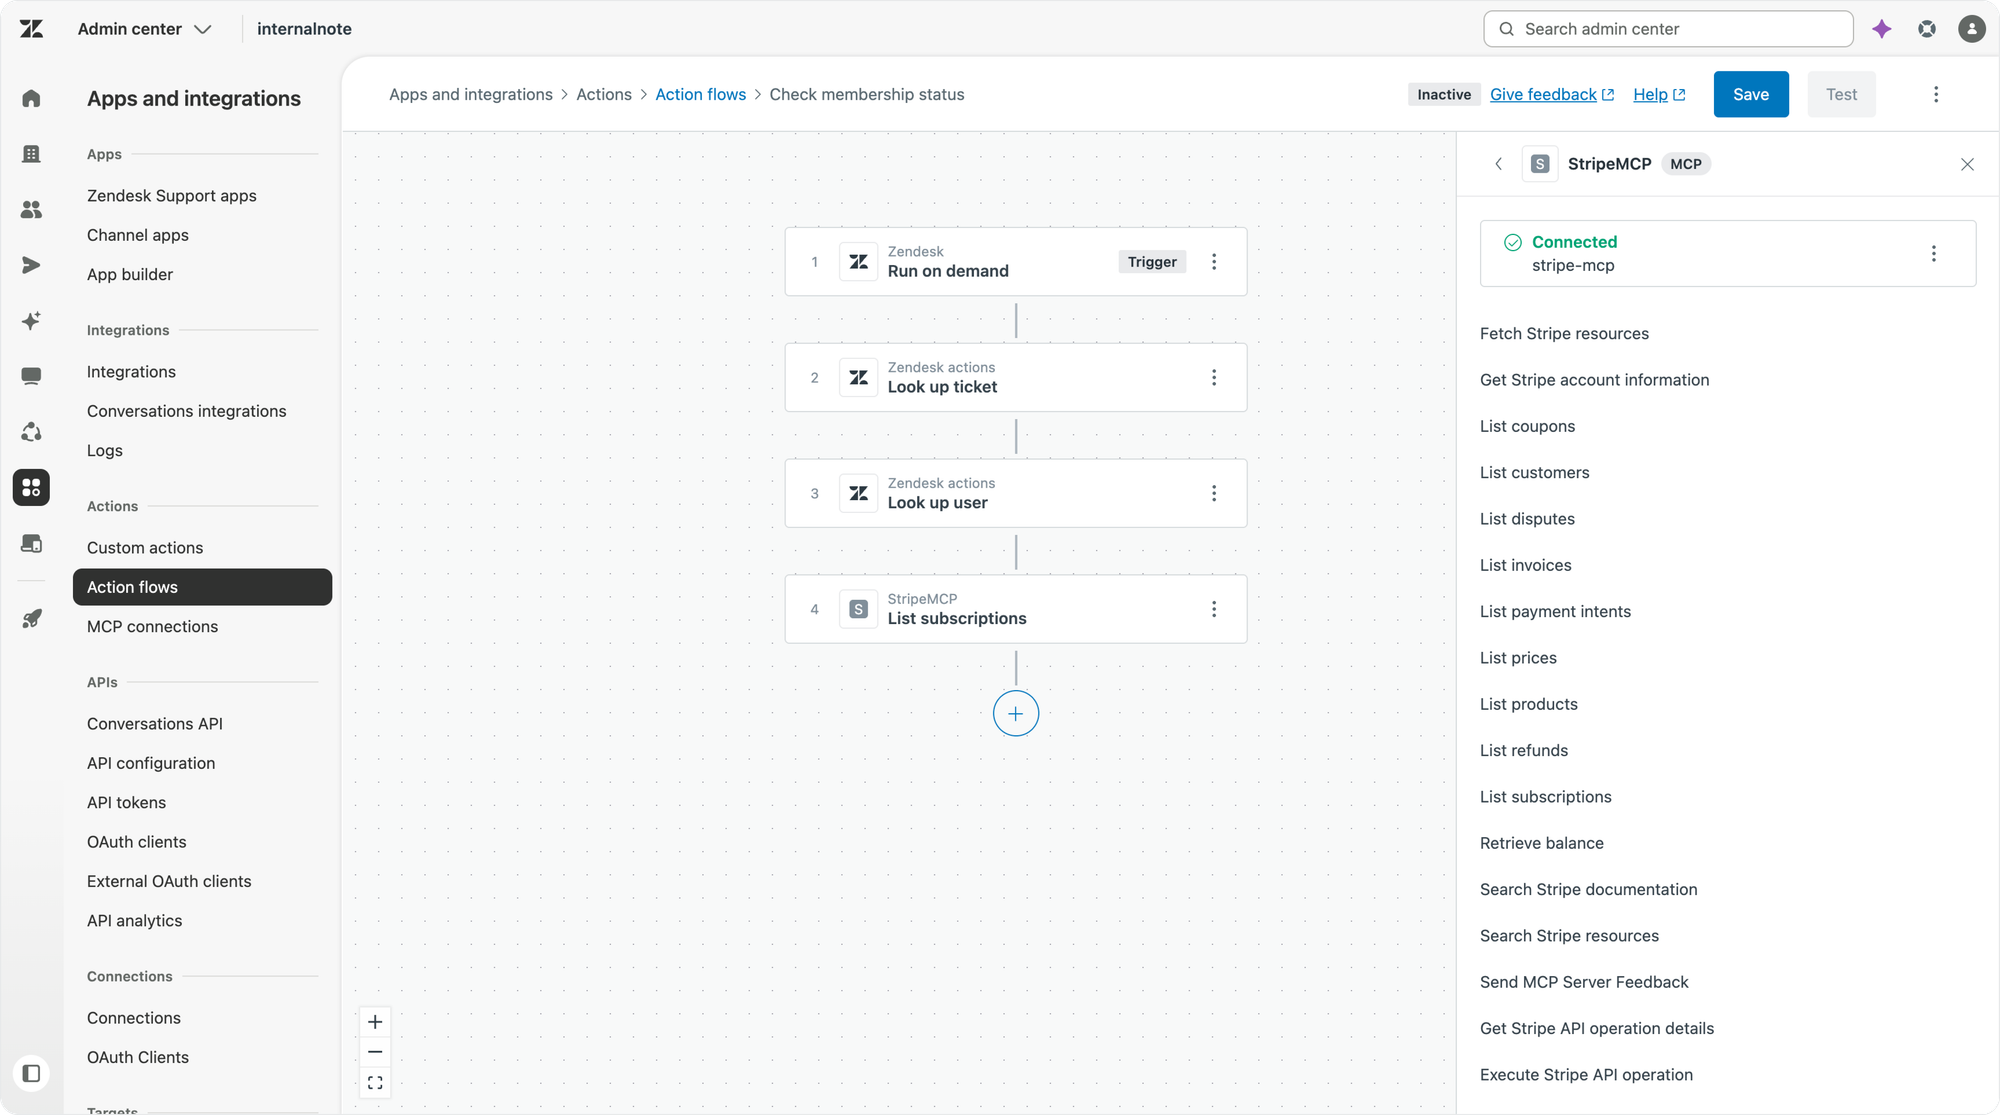The width and height of the screenshot is (2000, 1115).
Task: Open MCP connections in sidebar
Action: tap(152, 626)
